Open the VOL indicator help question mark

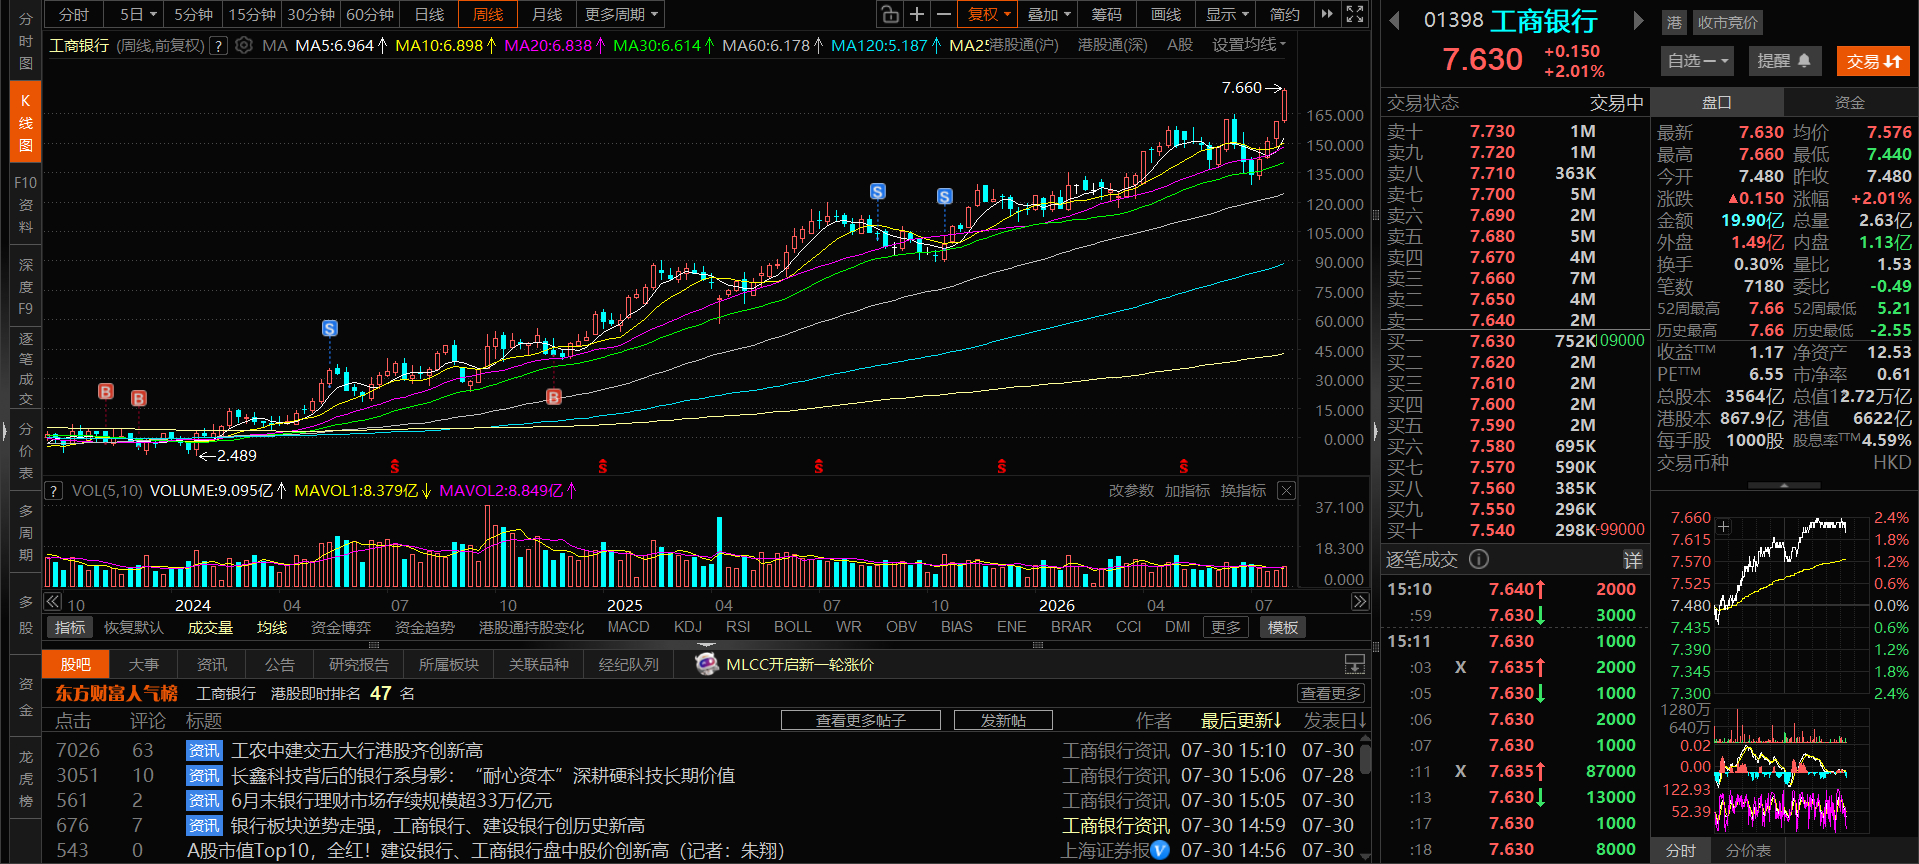[x=54, y=491]
